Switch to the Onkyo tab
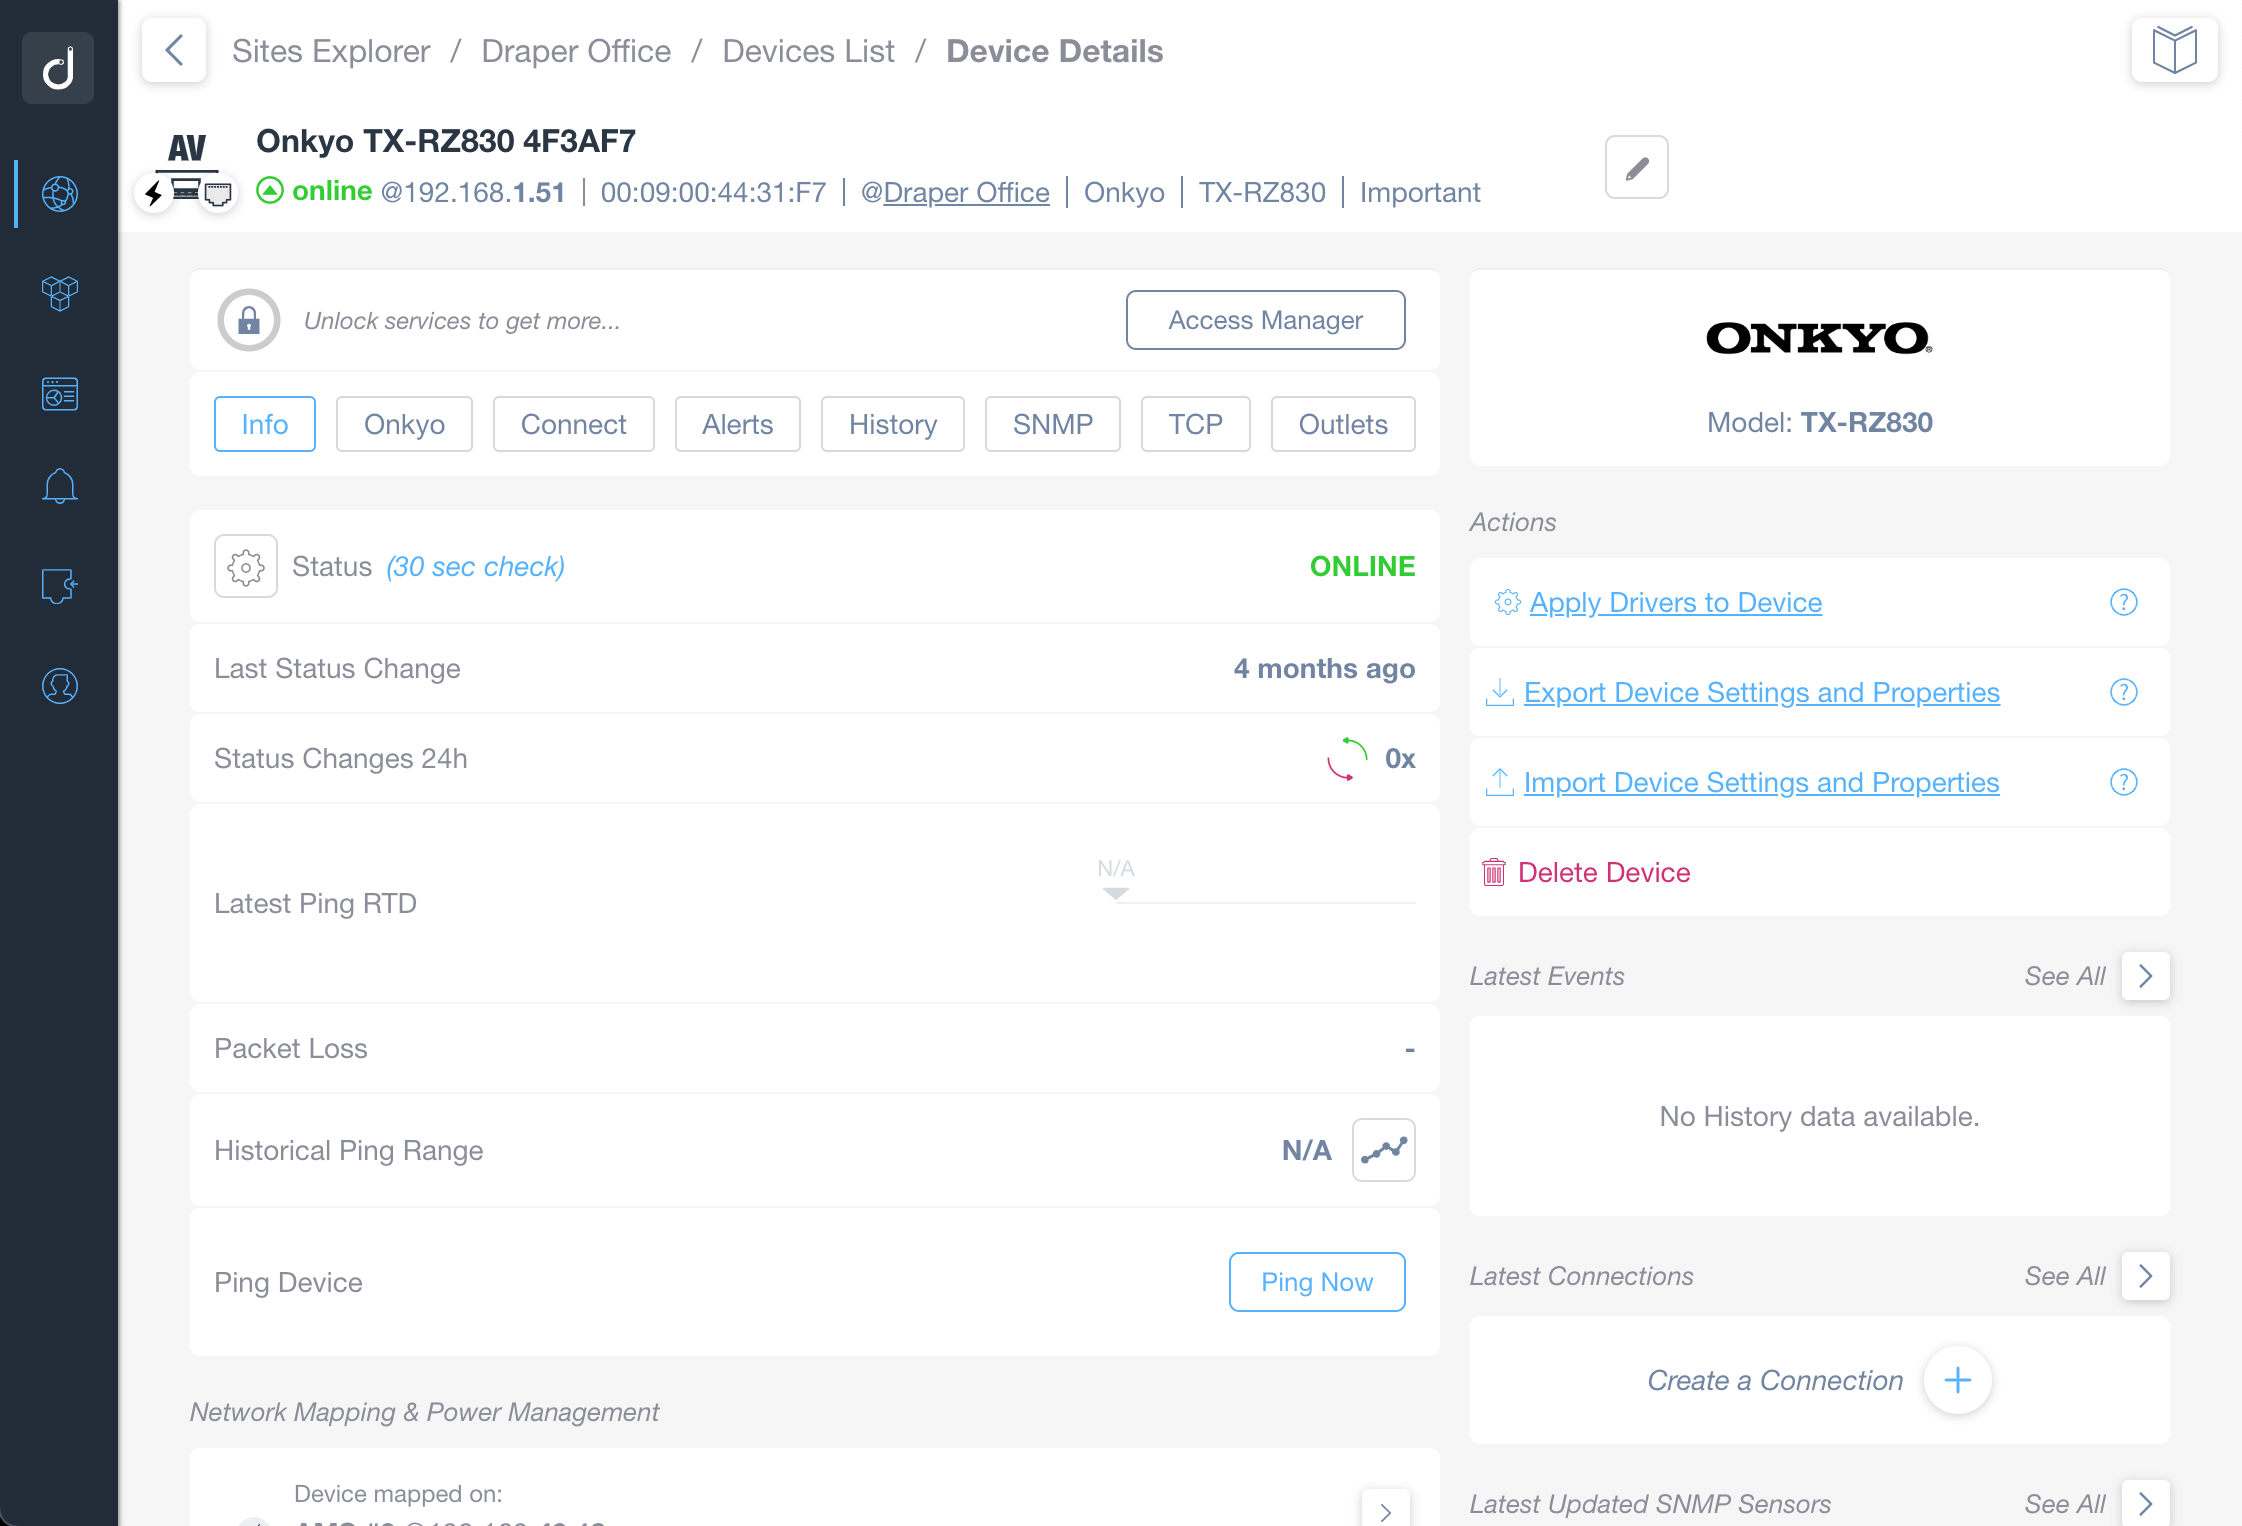Image resolution: width=2242 pixels, height=1526 pixels. coord(403,424)
